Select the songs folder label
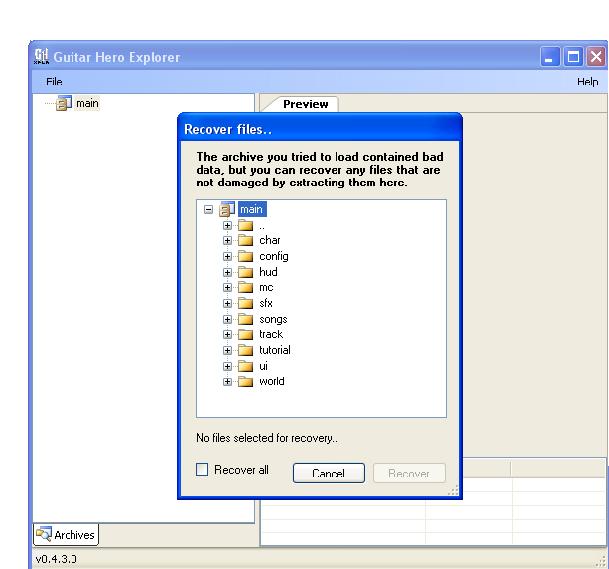Image resolution: width=609 pixels, height=569 pixels. coord(273,319)
